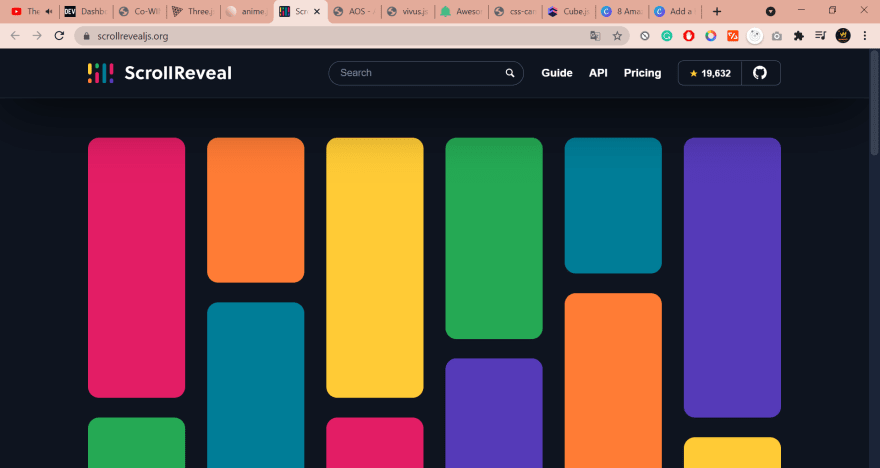Open the Pricing navigation link

click(643, 73)
